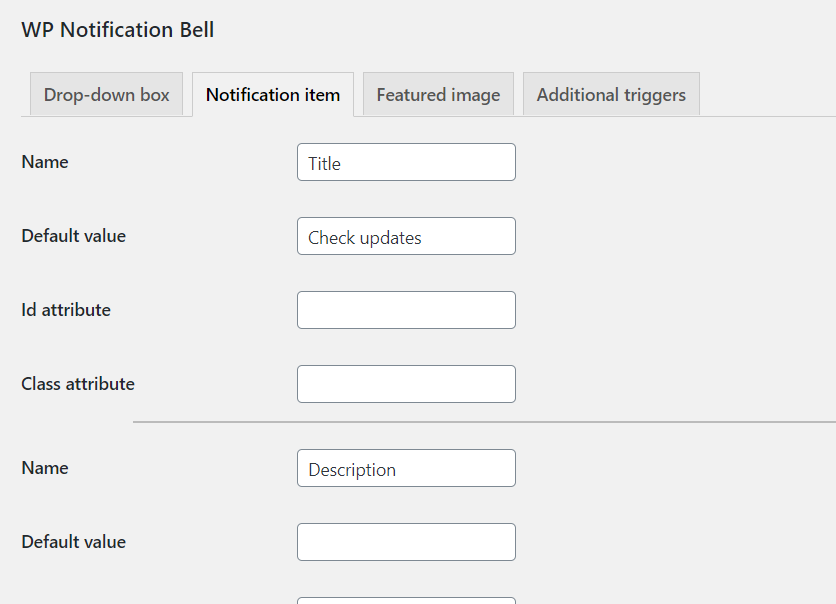The width and height of the screenshot is (836, 604).
Task: Click the WP Notification Bell heading
Action: coord(118,30)
